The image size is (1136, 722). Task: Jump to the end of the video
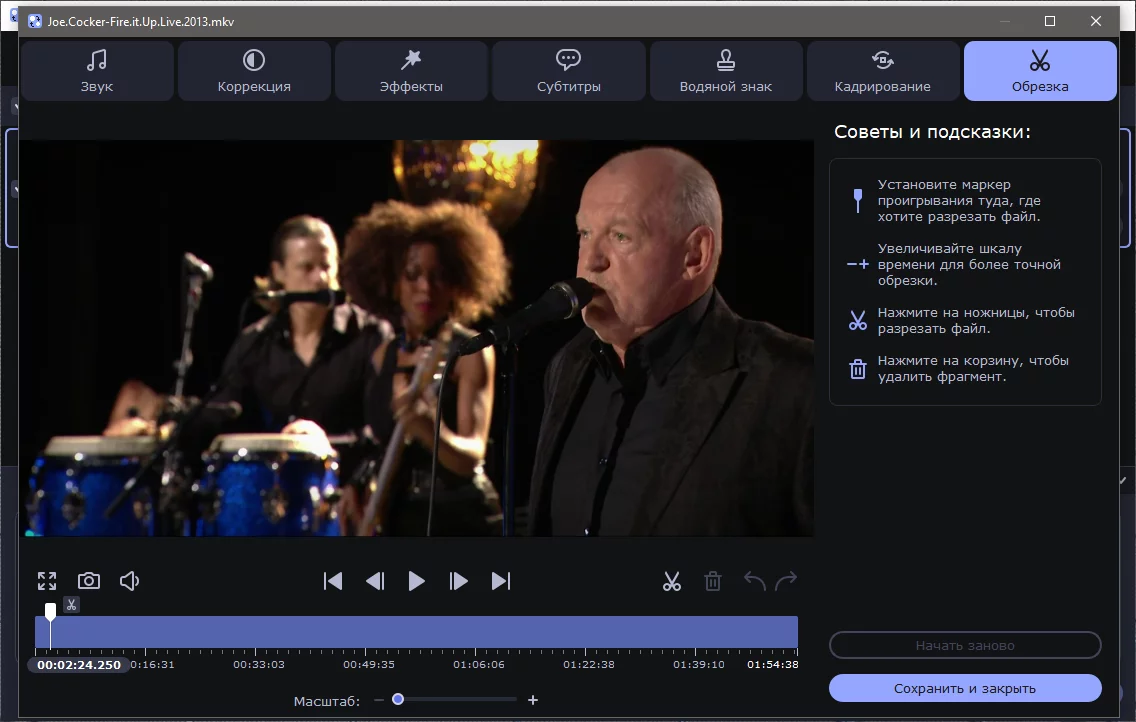tap(501, 581)
